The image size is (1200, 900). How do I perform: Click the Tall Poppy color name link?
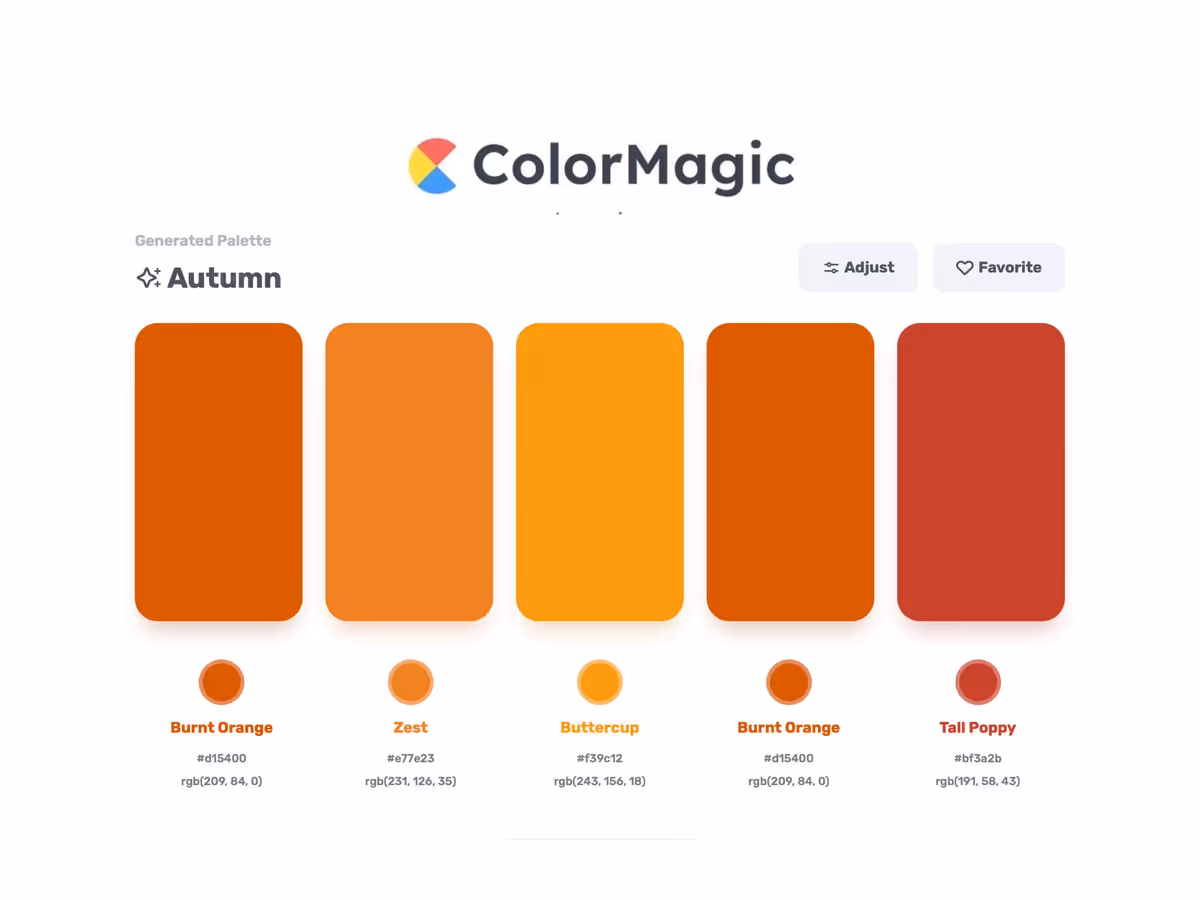click(978, 727)
